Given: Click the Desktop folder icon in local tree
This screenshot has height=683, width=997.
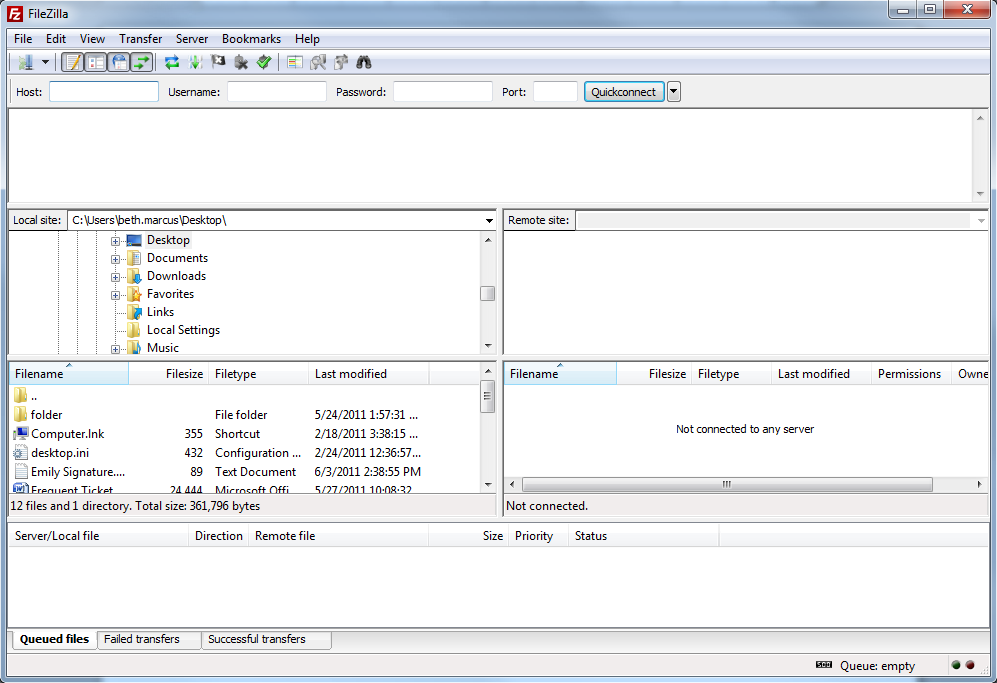Looking at the screenshot, I should click(134, 240).
